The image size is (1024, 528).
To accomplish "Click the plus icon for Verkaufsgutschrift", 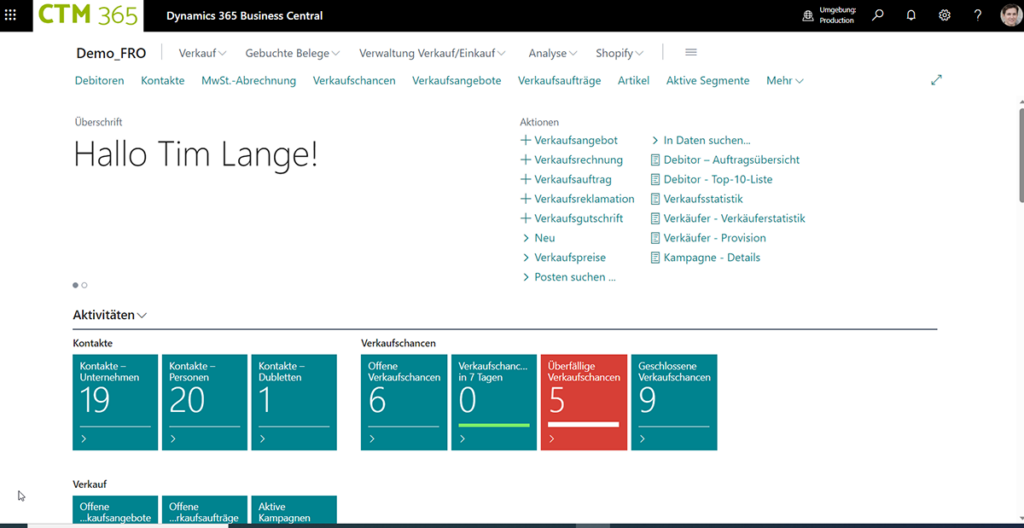I will [x=526, y=218].
